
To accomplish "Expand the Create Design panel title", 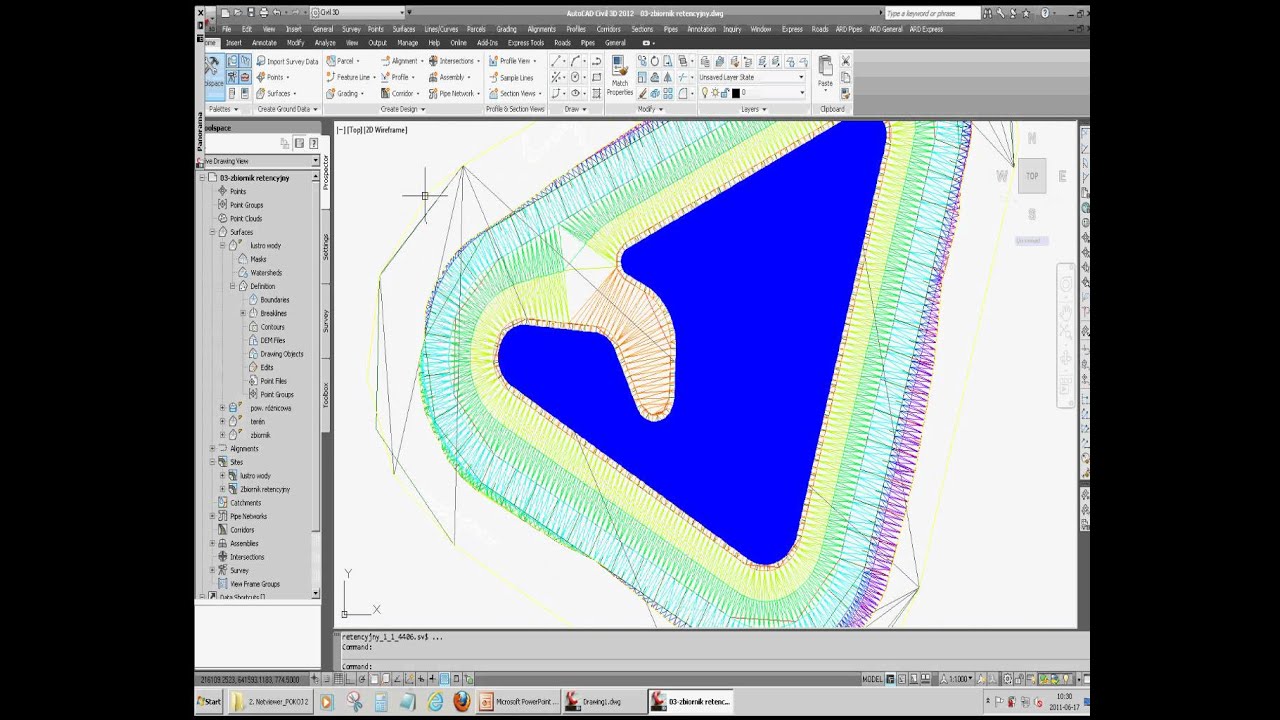I will click(403, 109).
